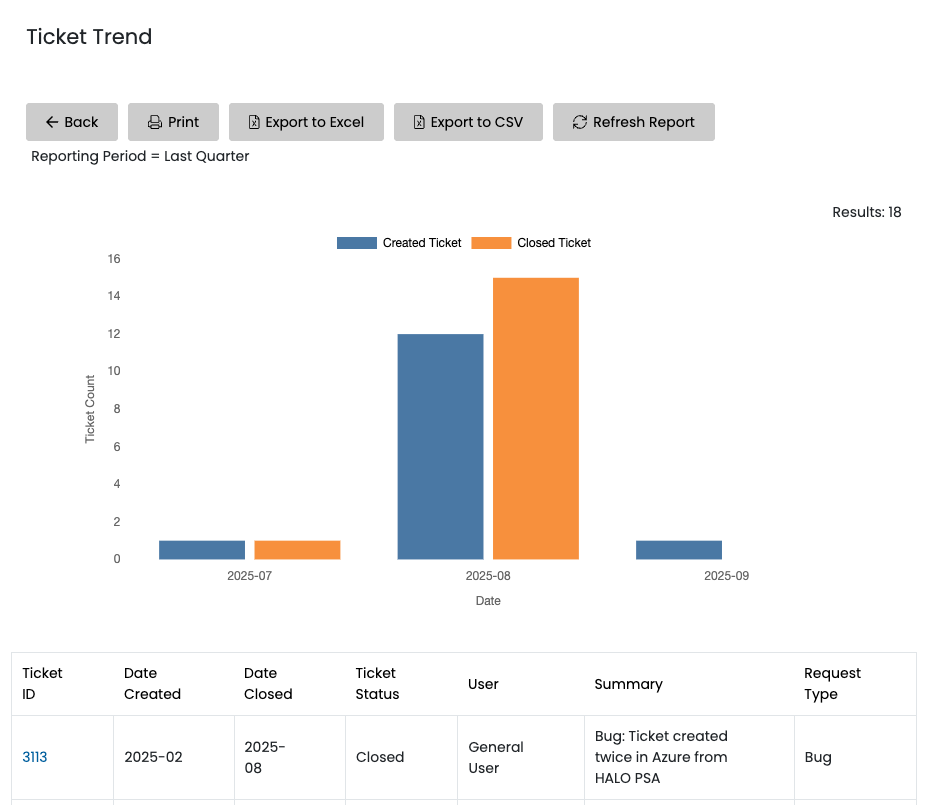Screen dimensions: 938x805
Task: Click the Request Type column header
Action: [832, 684]
